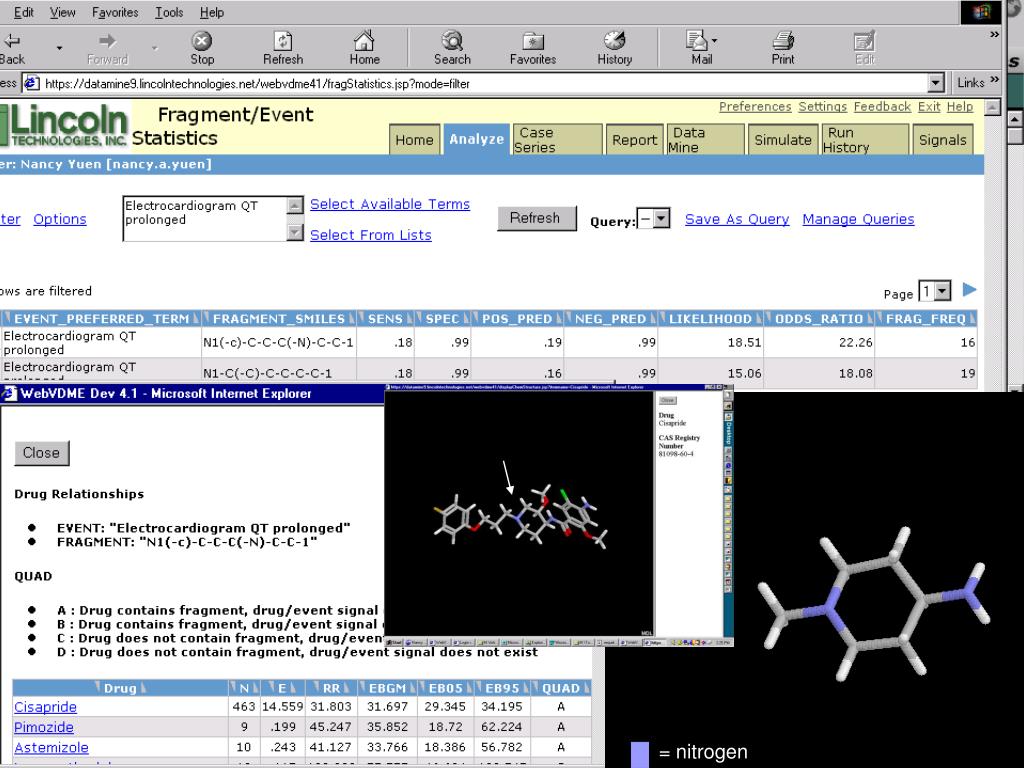Viewport: 1024px width, 768px height.
Task: Select the Electrocardiogram QT prolonged list entry
Action: pyautogui.click(x=191, y=213)
